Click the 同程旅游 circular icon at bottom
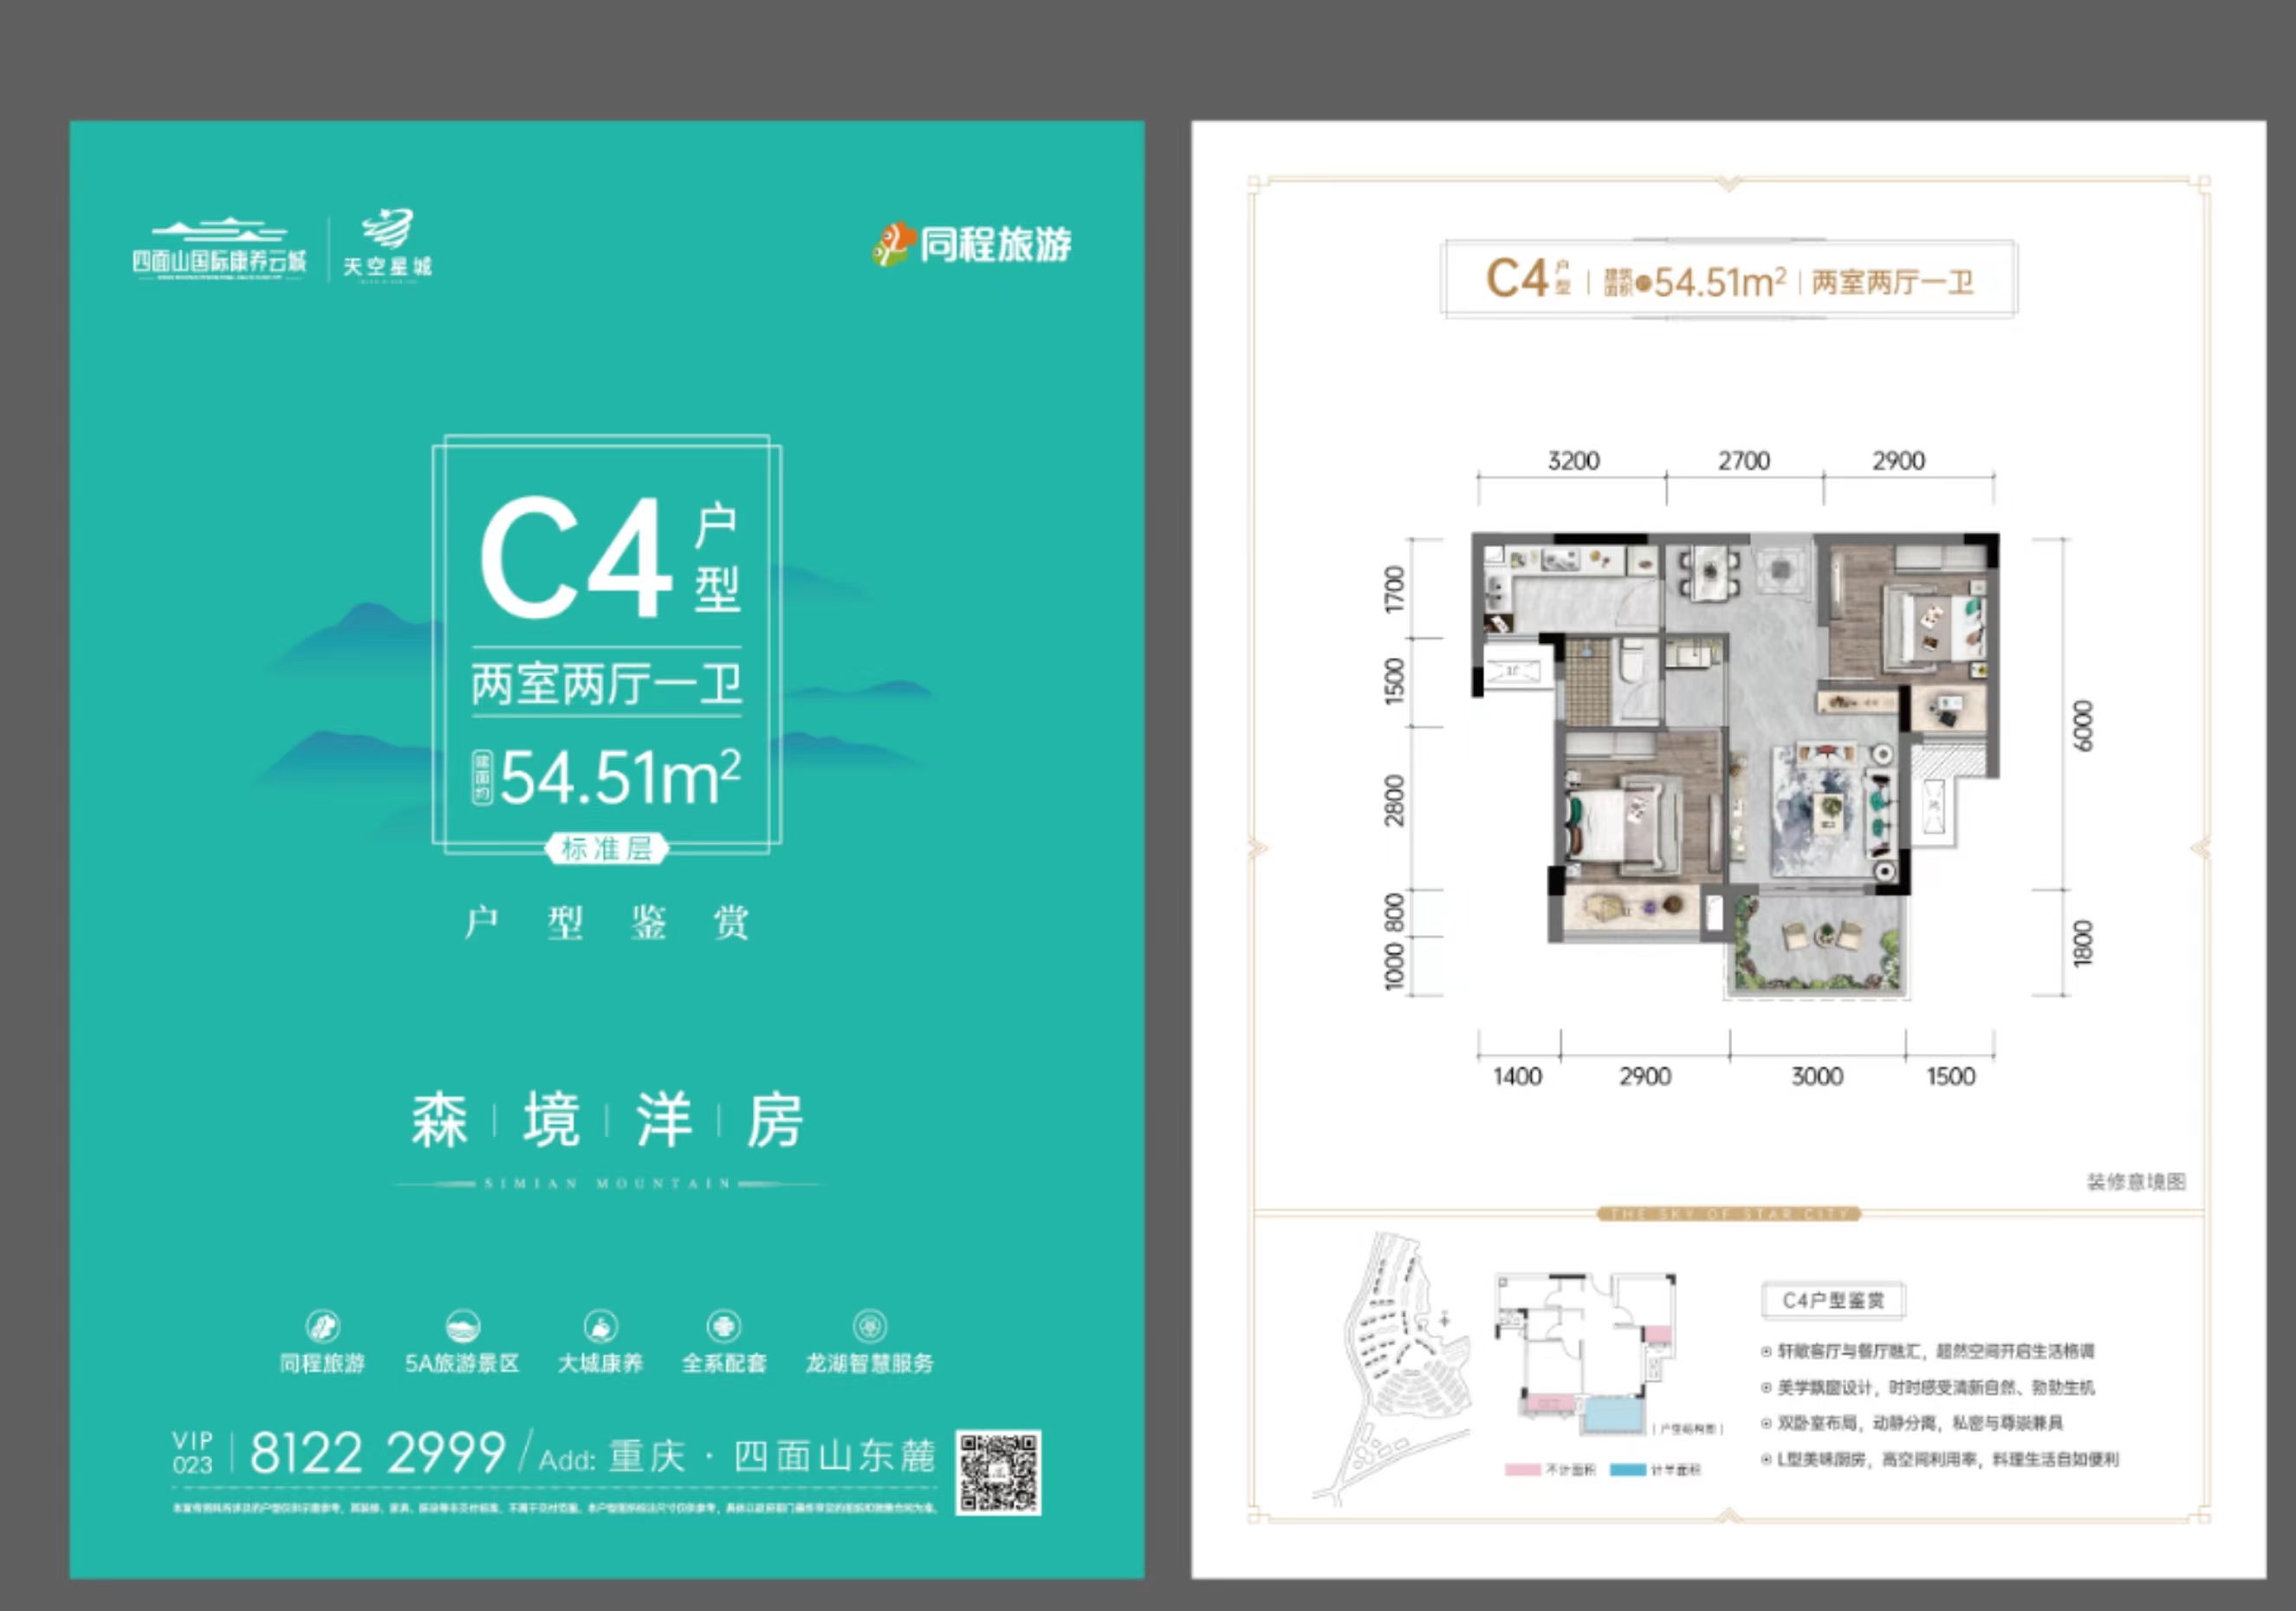 tap(323, 1327)
